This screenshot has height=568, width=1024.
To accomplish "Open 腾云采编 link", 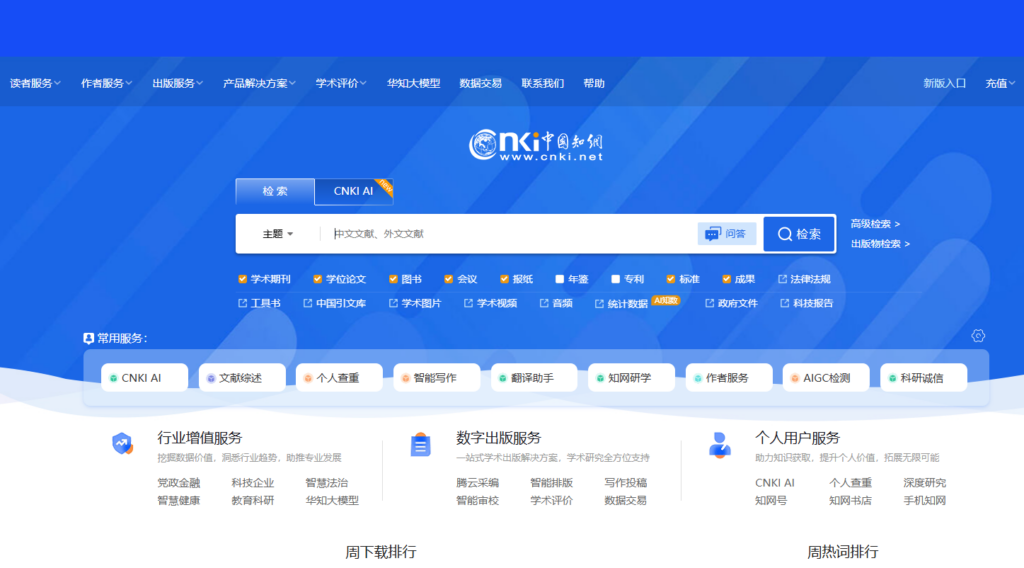I will click(x=477, y=483).
